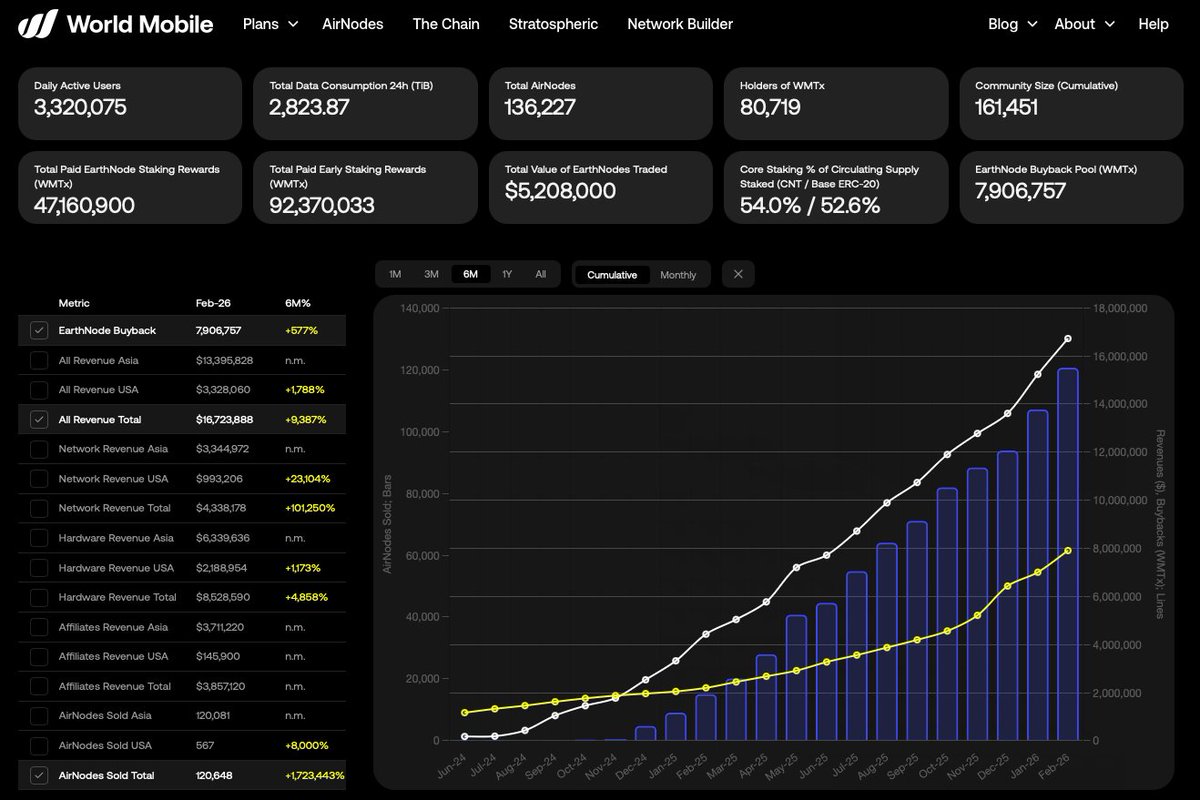This screenshot has width=1200, height=800.
Task: Enable the Network Revenue Total checkbox
Action: [40, 508]
